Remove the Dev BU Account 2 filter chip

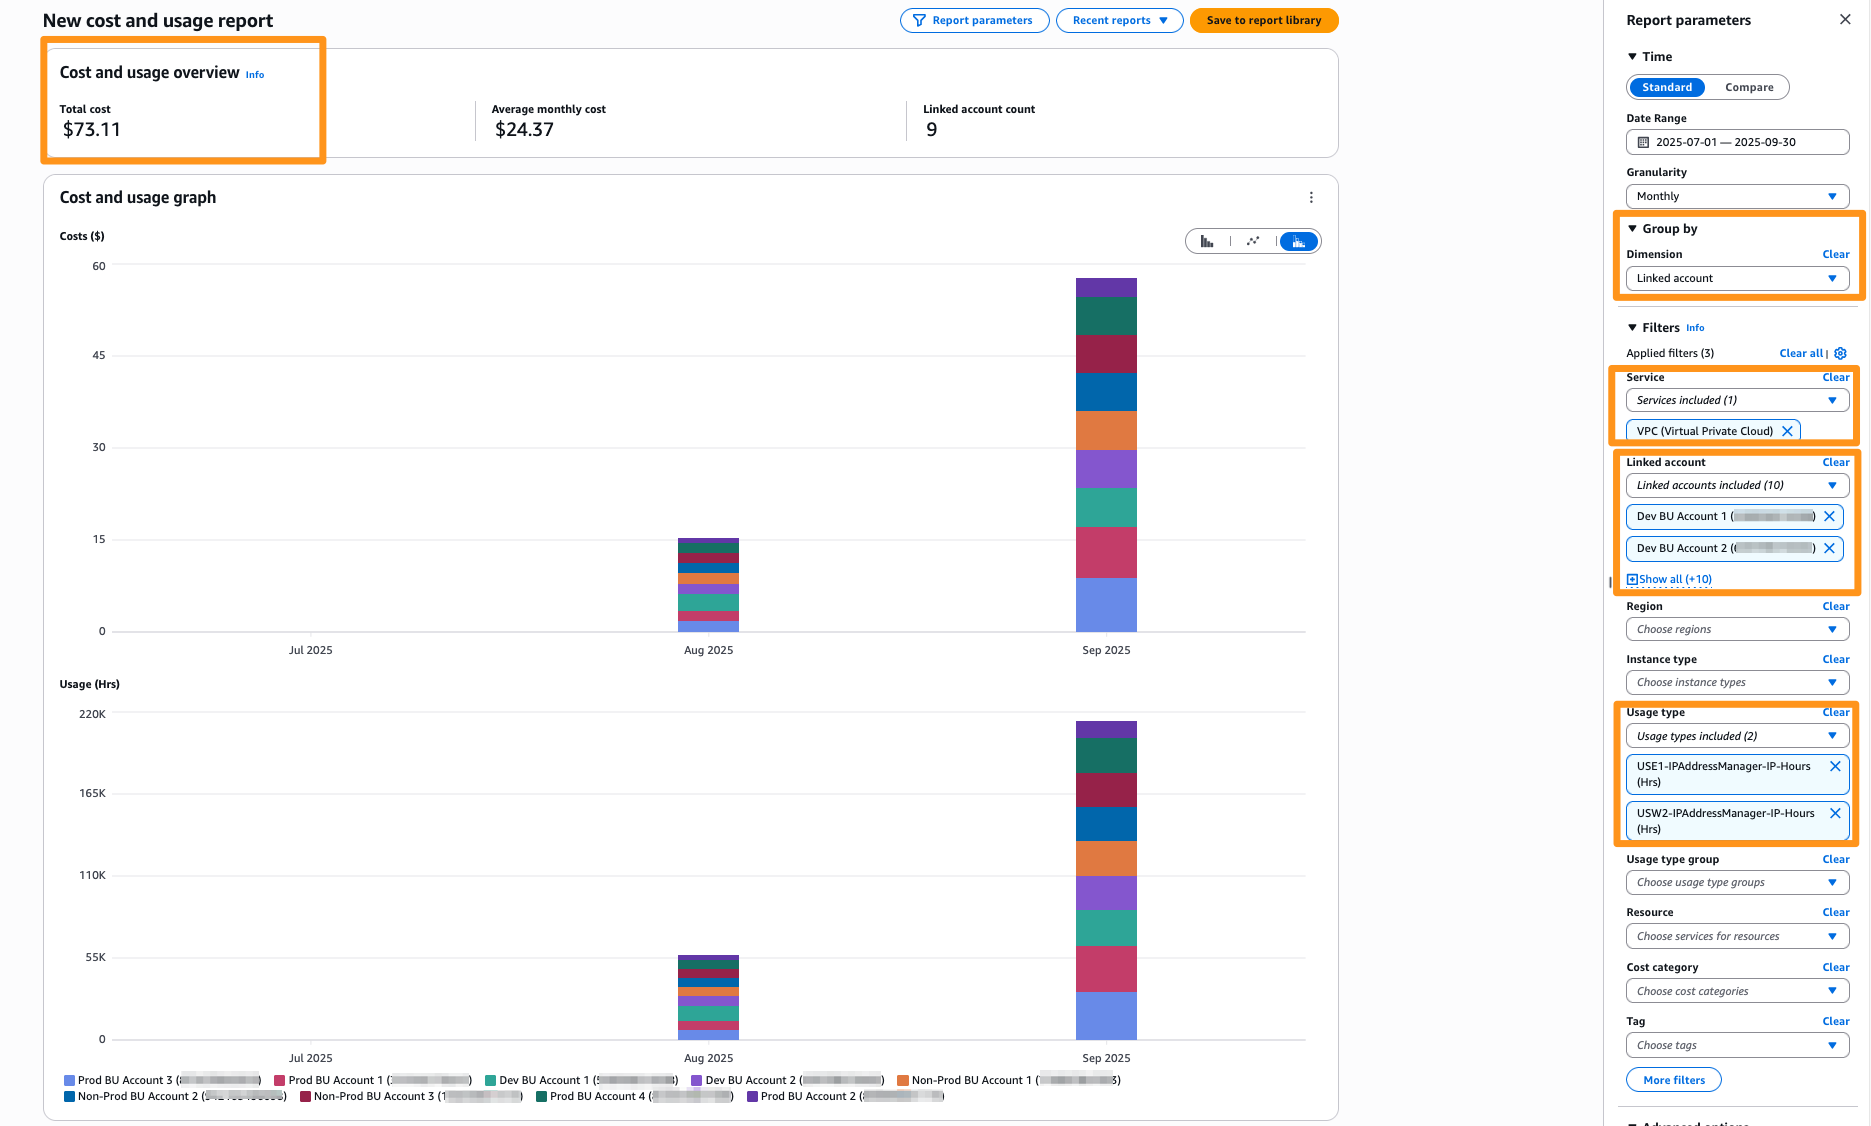tap(1830, 548)
